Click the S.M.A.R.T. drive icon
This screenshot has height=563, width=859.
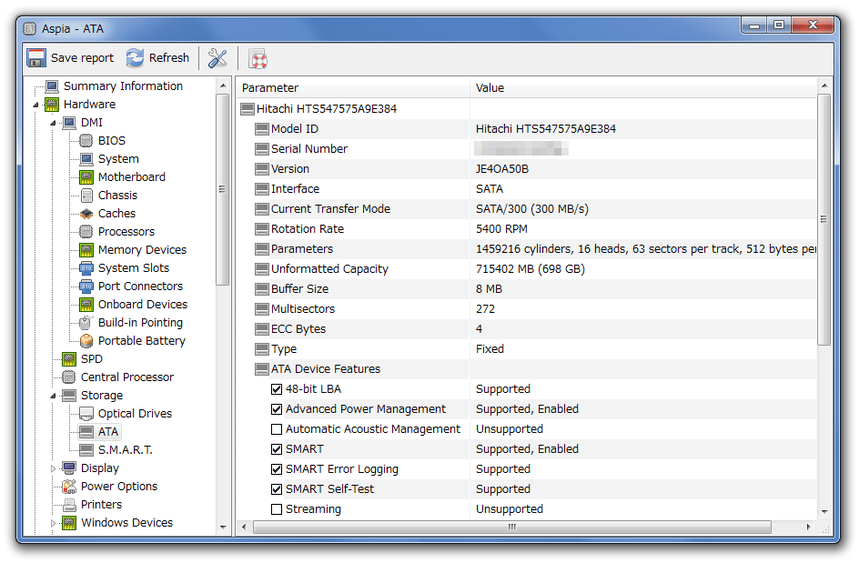coord(86,450)
